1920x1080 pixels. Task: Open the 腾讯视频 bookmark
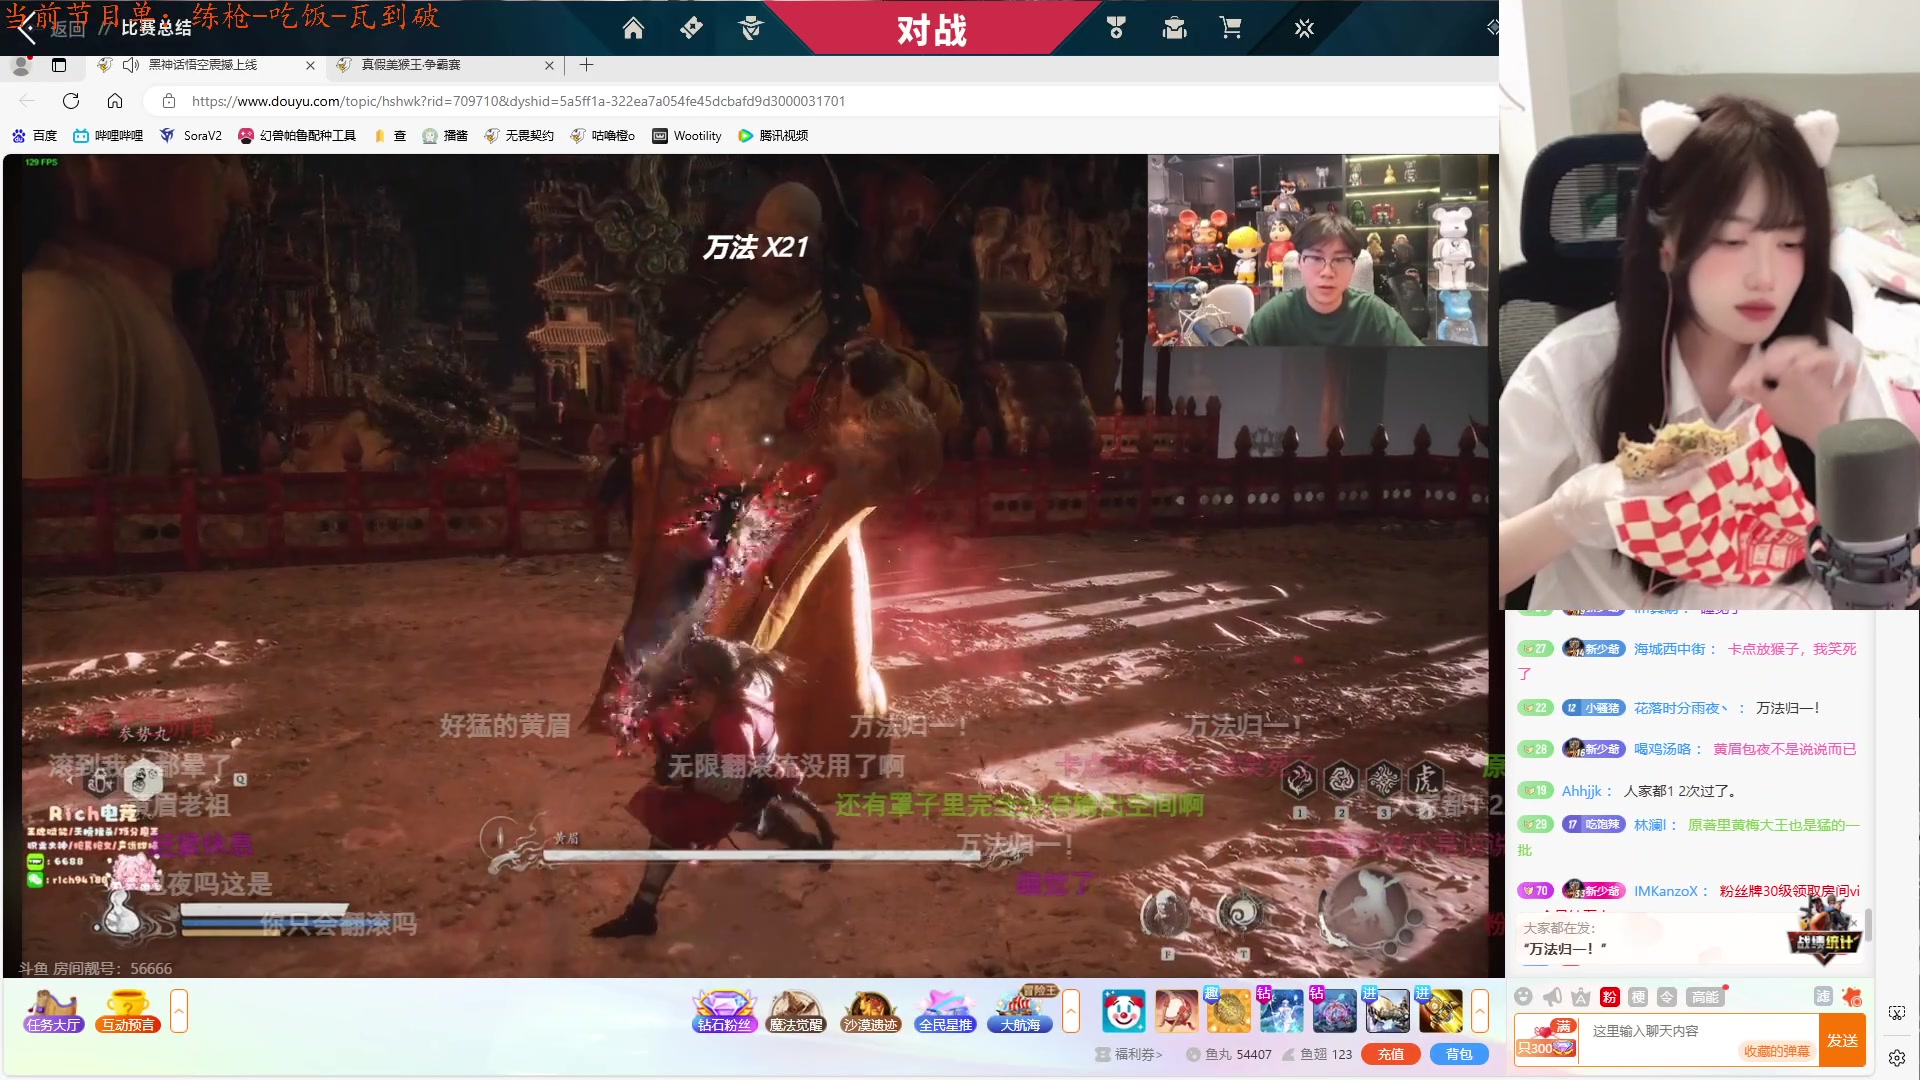click(x=773, y=136)
